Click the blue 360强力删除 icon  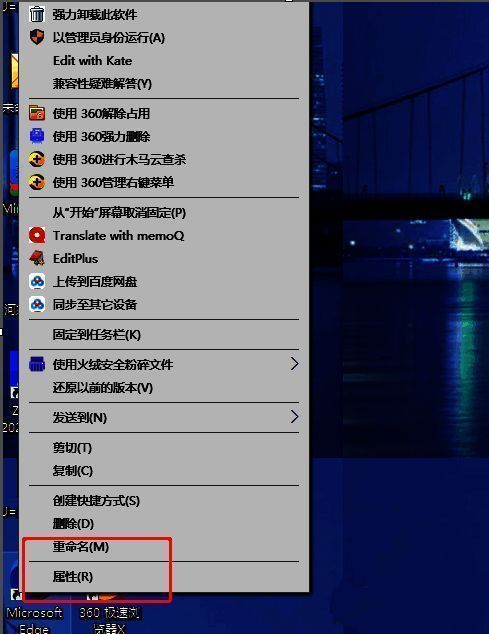[x=37, y=136]
